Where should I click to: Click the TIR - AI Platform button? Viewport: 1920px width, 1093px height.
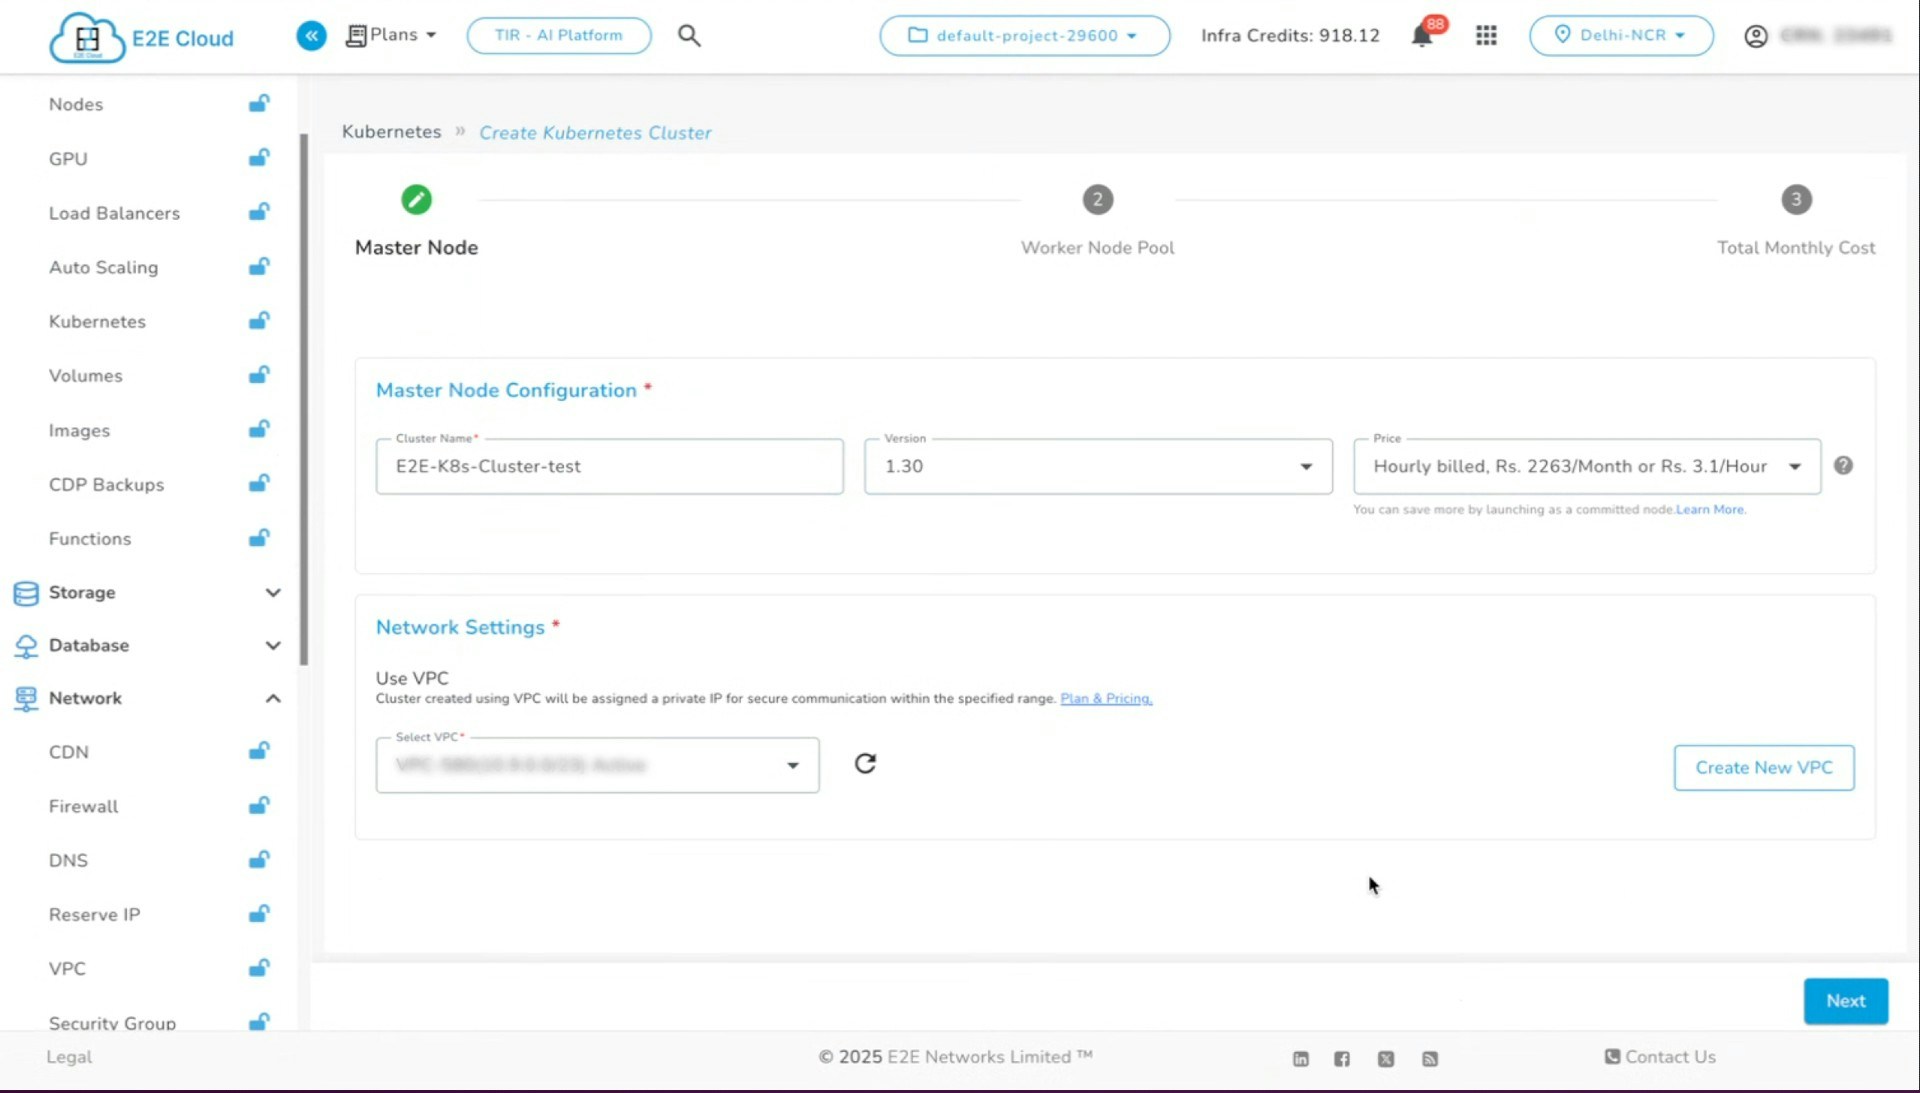[x=559, y=35]
